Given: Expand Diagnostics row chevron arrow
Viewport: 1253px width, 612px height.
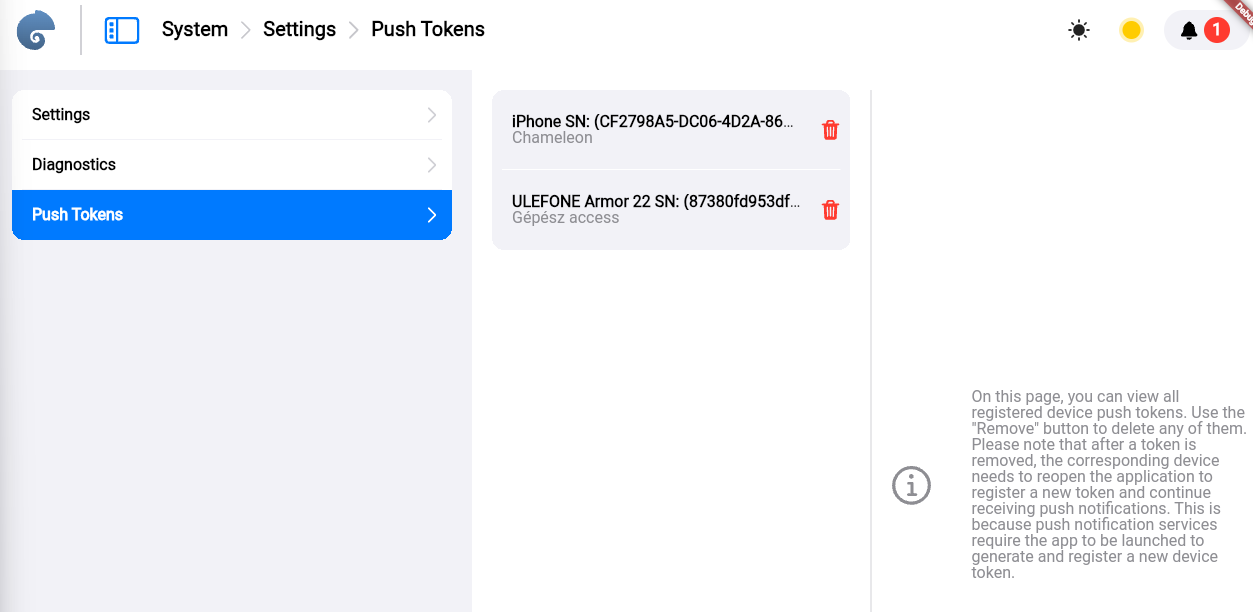Looking at the screenshot, I should click(x=432, y=165).
